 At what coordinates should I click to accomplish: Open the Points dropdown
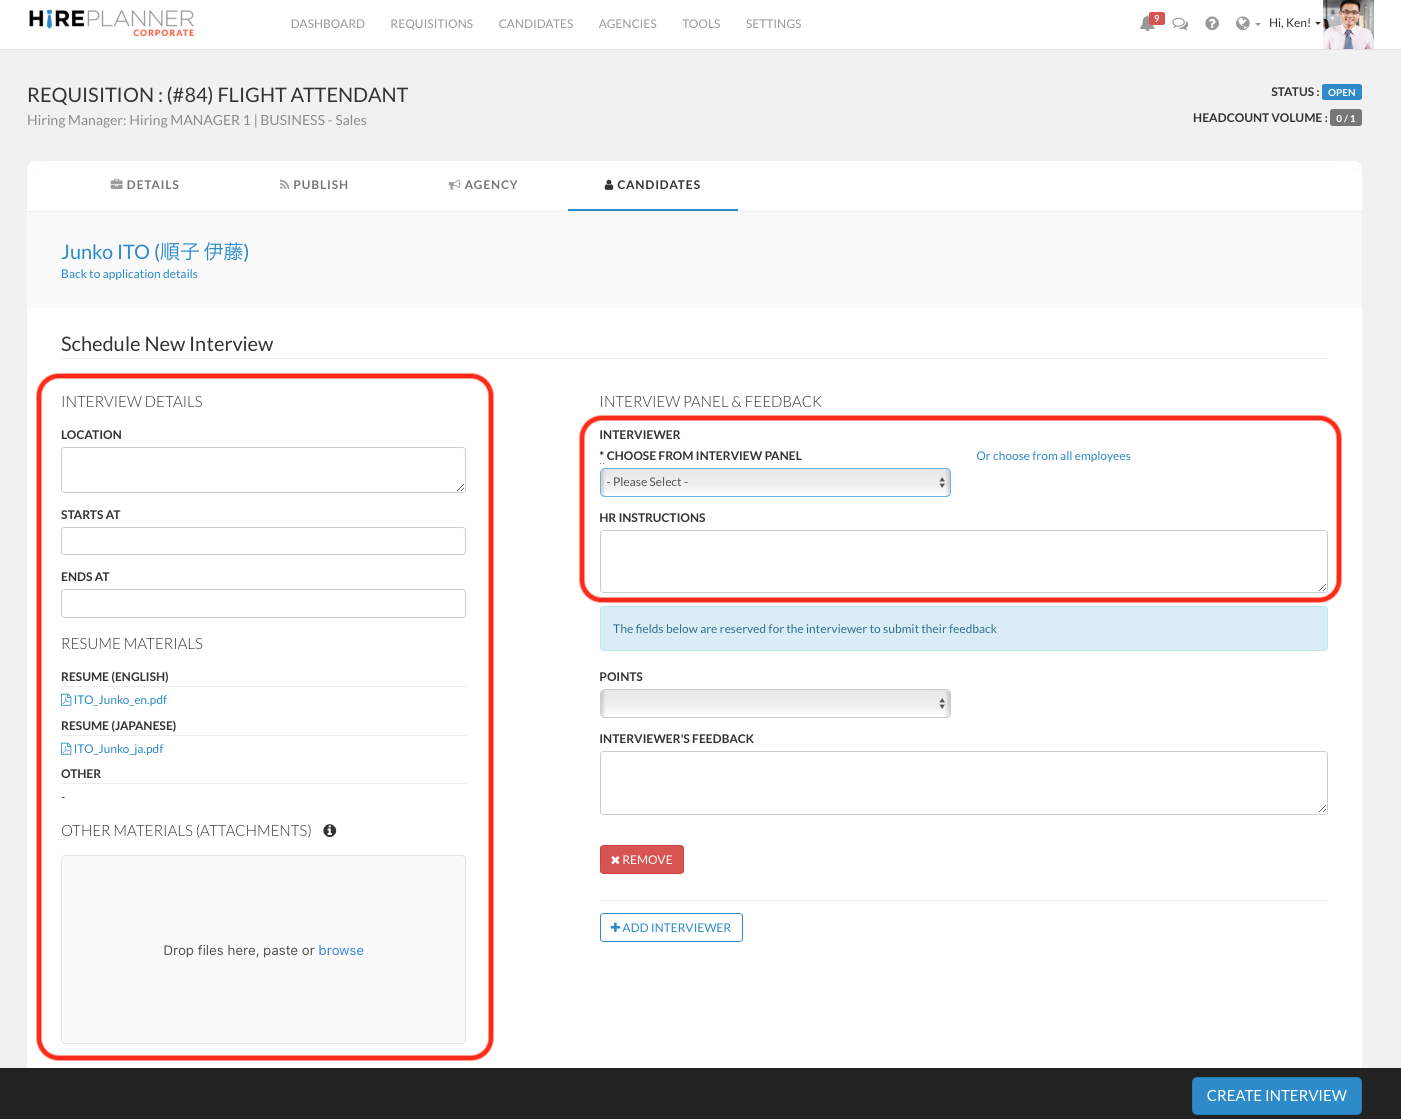[x=775, y=704]
